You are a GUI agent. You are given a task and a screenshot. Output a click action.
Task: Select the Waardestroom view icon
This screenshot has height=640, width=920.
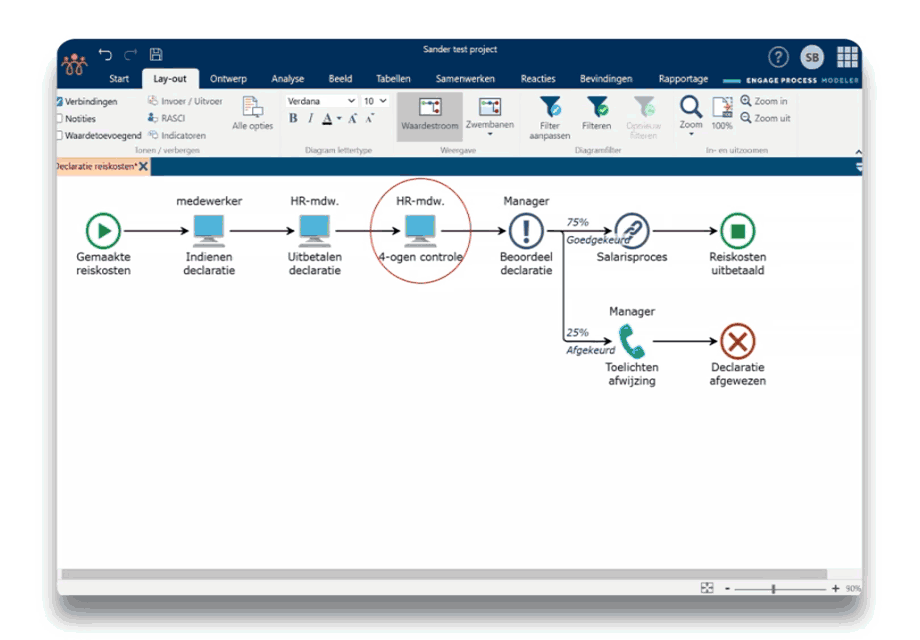click(x=430, y=108)
